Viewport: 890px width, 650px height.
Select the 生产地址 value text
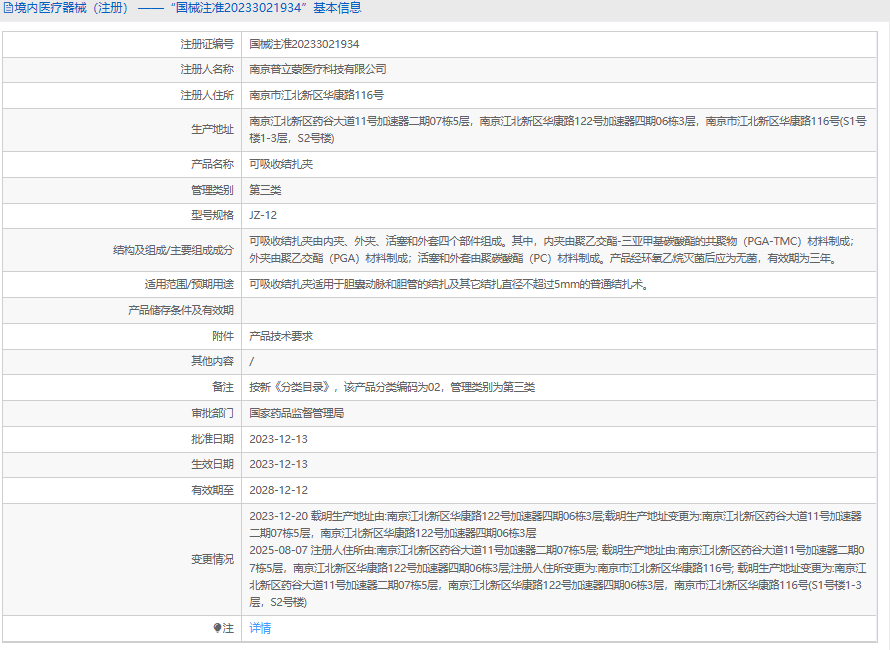point(558,129)
